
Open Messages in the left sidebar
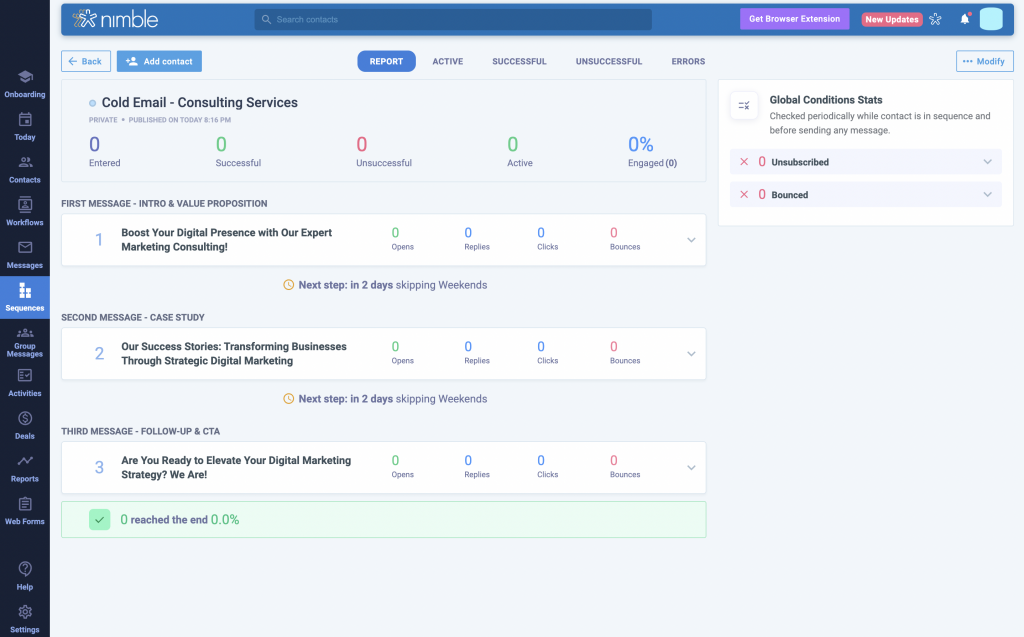click(24, 254)
